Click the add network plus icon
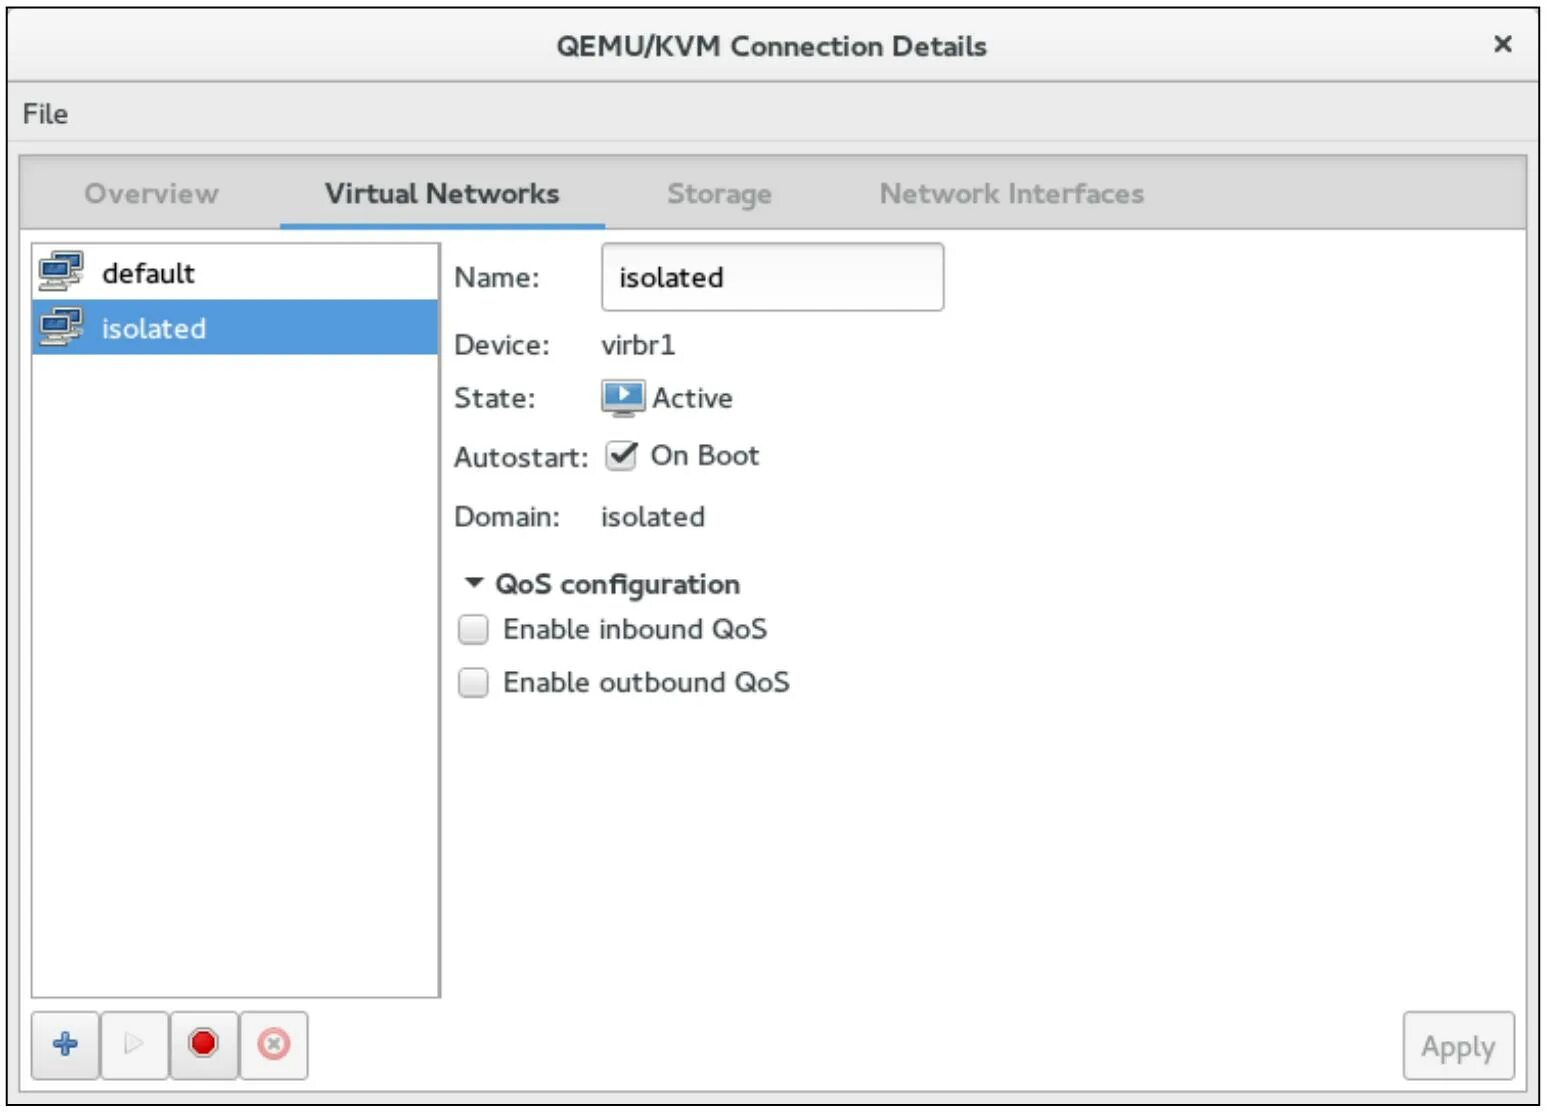This screenshot has height=1112, width=1547. point(65,1045)
